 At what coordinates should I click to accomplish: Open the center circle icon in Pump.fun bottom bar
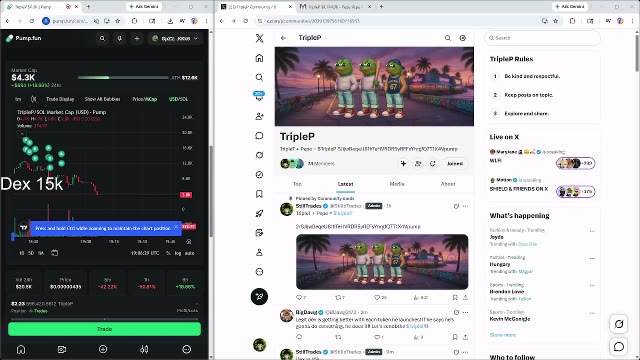click(103, 349)
